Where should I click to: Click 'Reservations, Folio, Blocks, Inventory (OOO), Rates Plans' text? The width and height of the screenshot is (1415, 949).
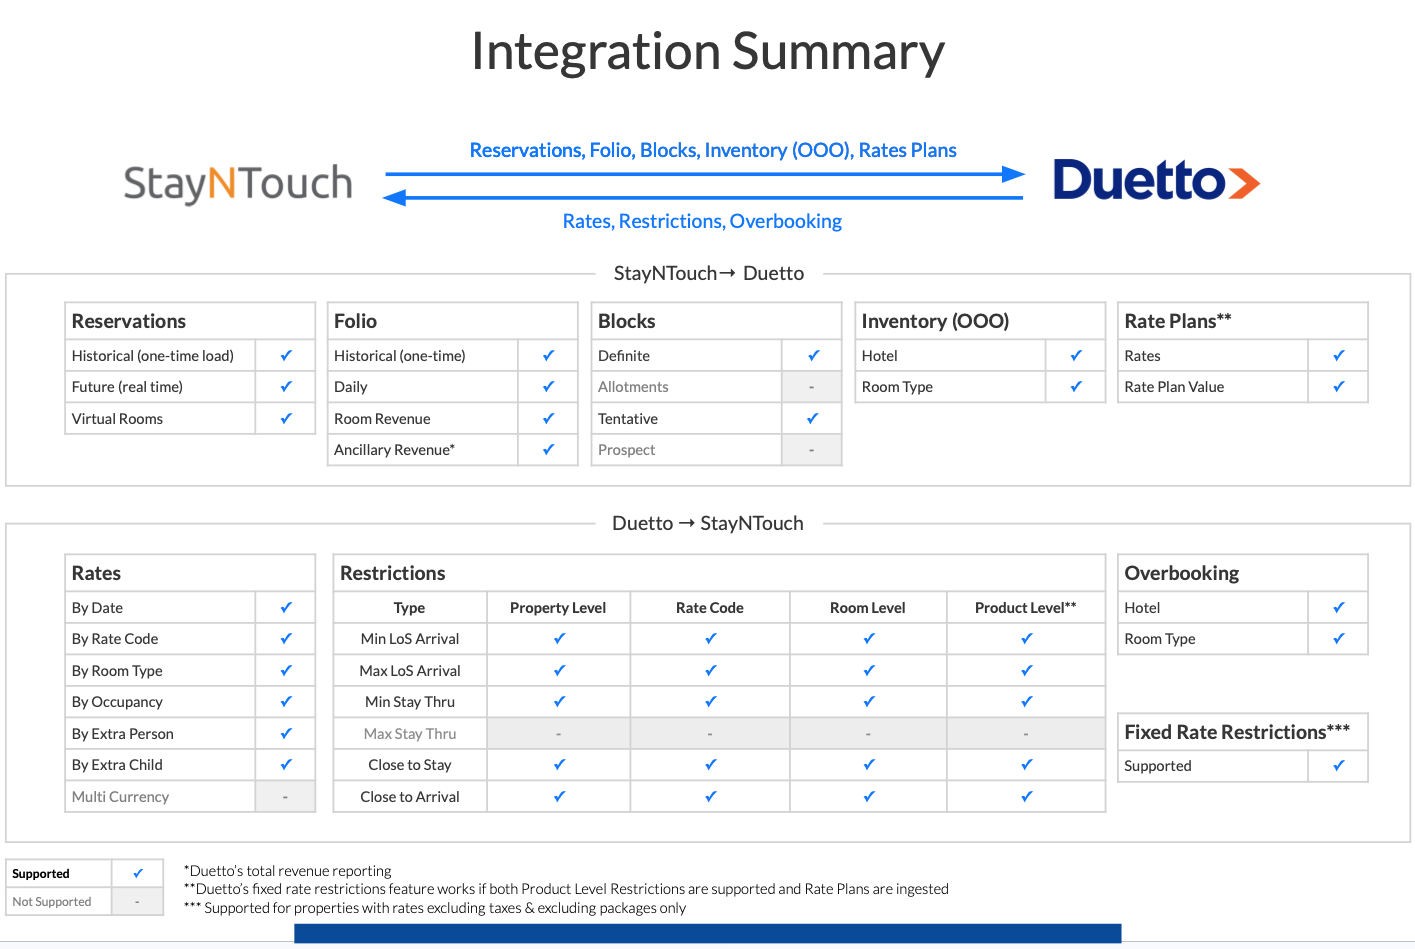(x=713, y=150)
